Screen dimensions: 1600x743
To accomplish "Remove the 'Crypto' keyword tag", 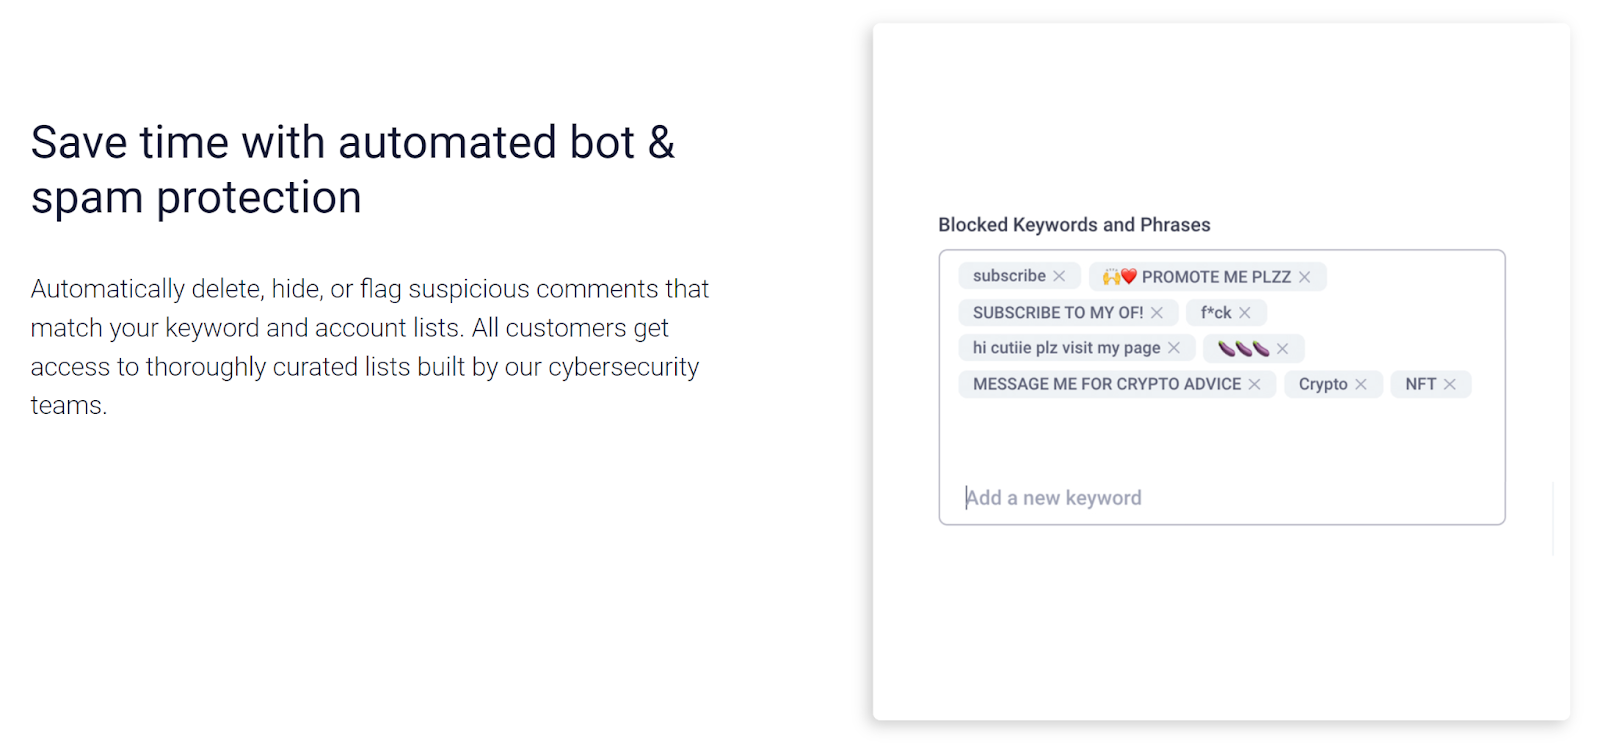I will point(1361,384).
